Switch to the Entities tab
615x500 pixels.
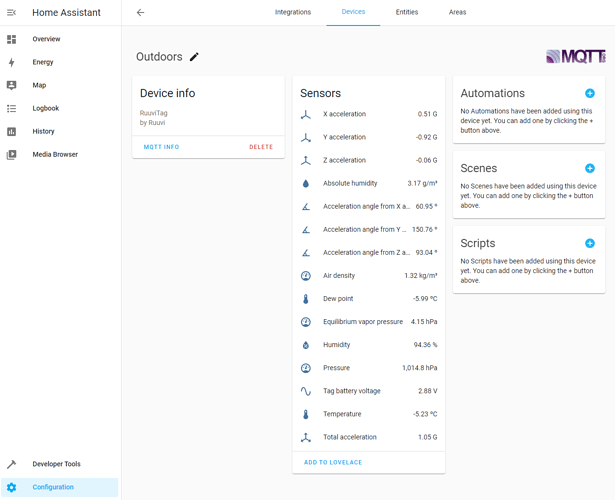[x=407, y=12]
